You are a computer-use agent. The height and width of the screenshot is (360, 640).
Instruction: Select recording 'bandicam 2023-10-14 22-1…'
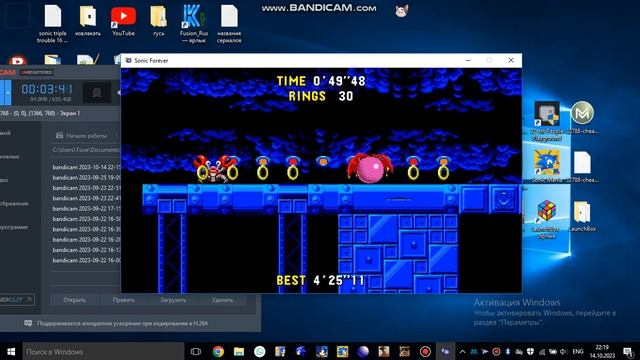point(86,167)
